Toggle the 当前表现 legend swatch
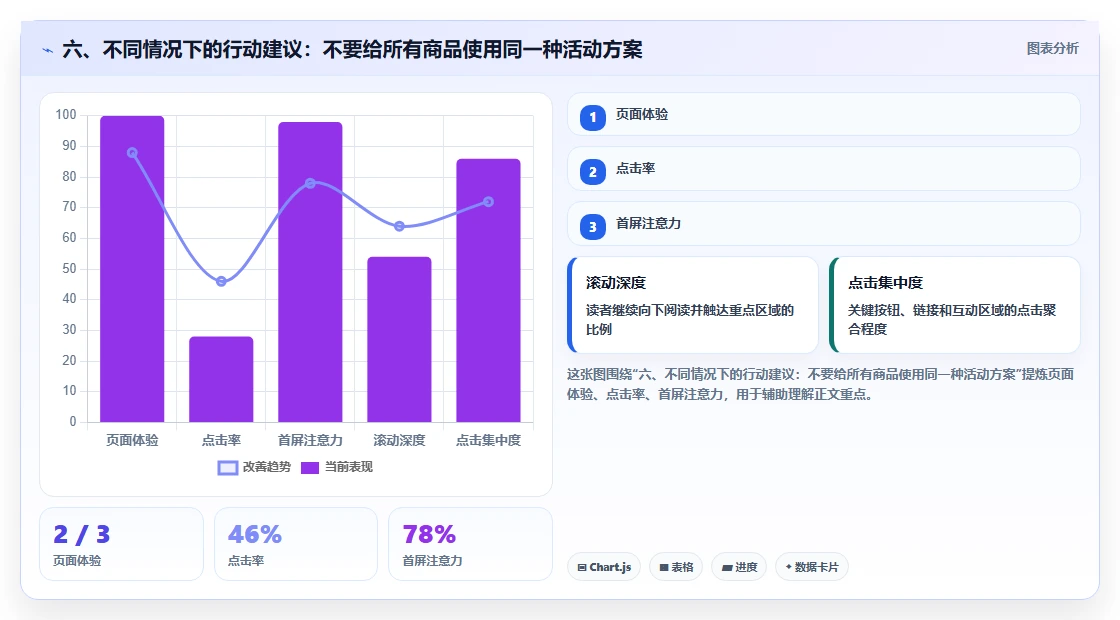 310,468
